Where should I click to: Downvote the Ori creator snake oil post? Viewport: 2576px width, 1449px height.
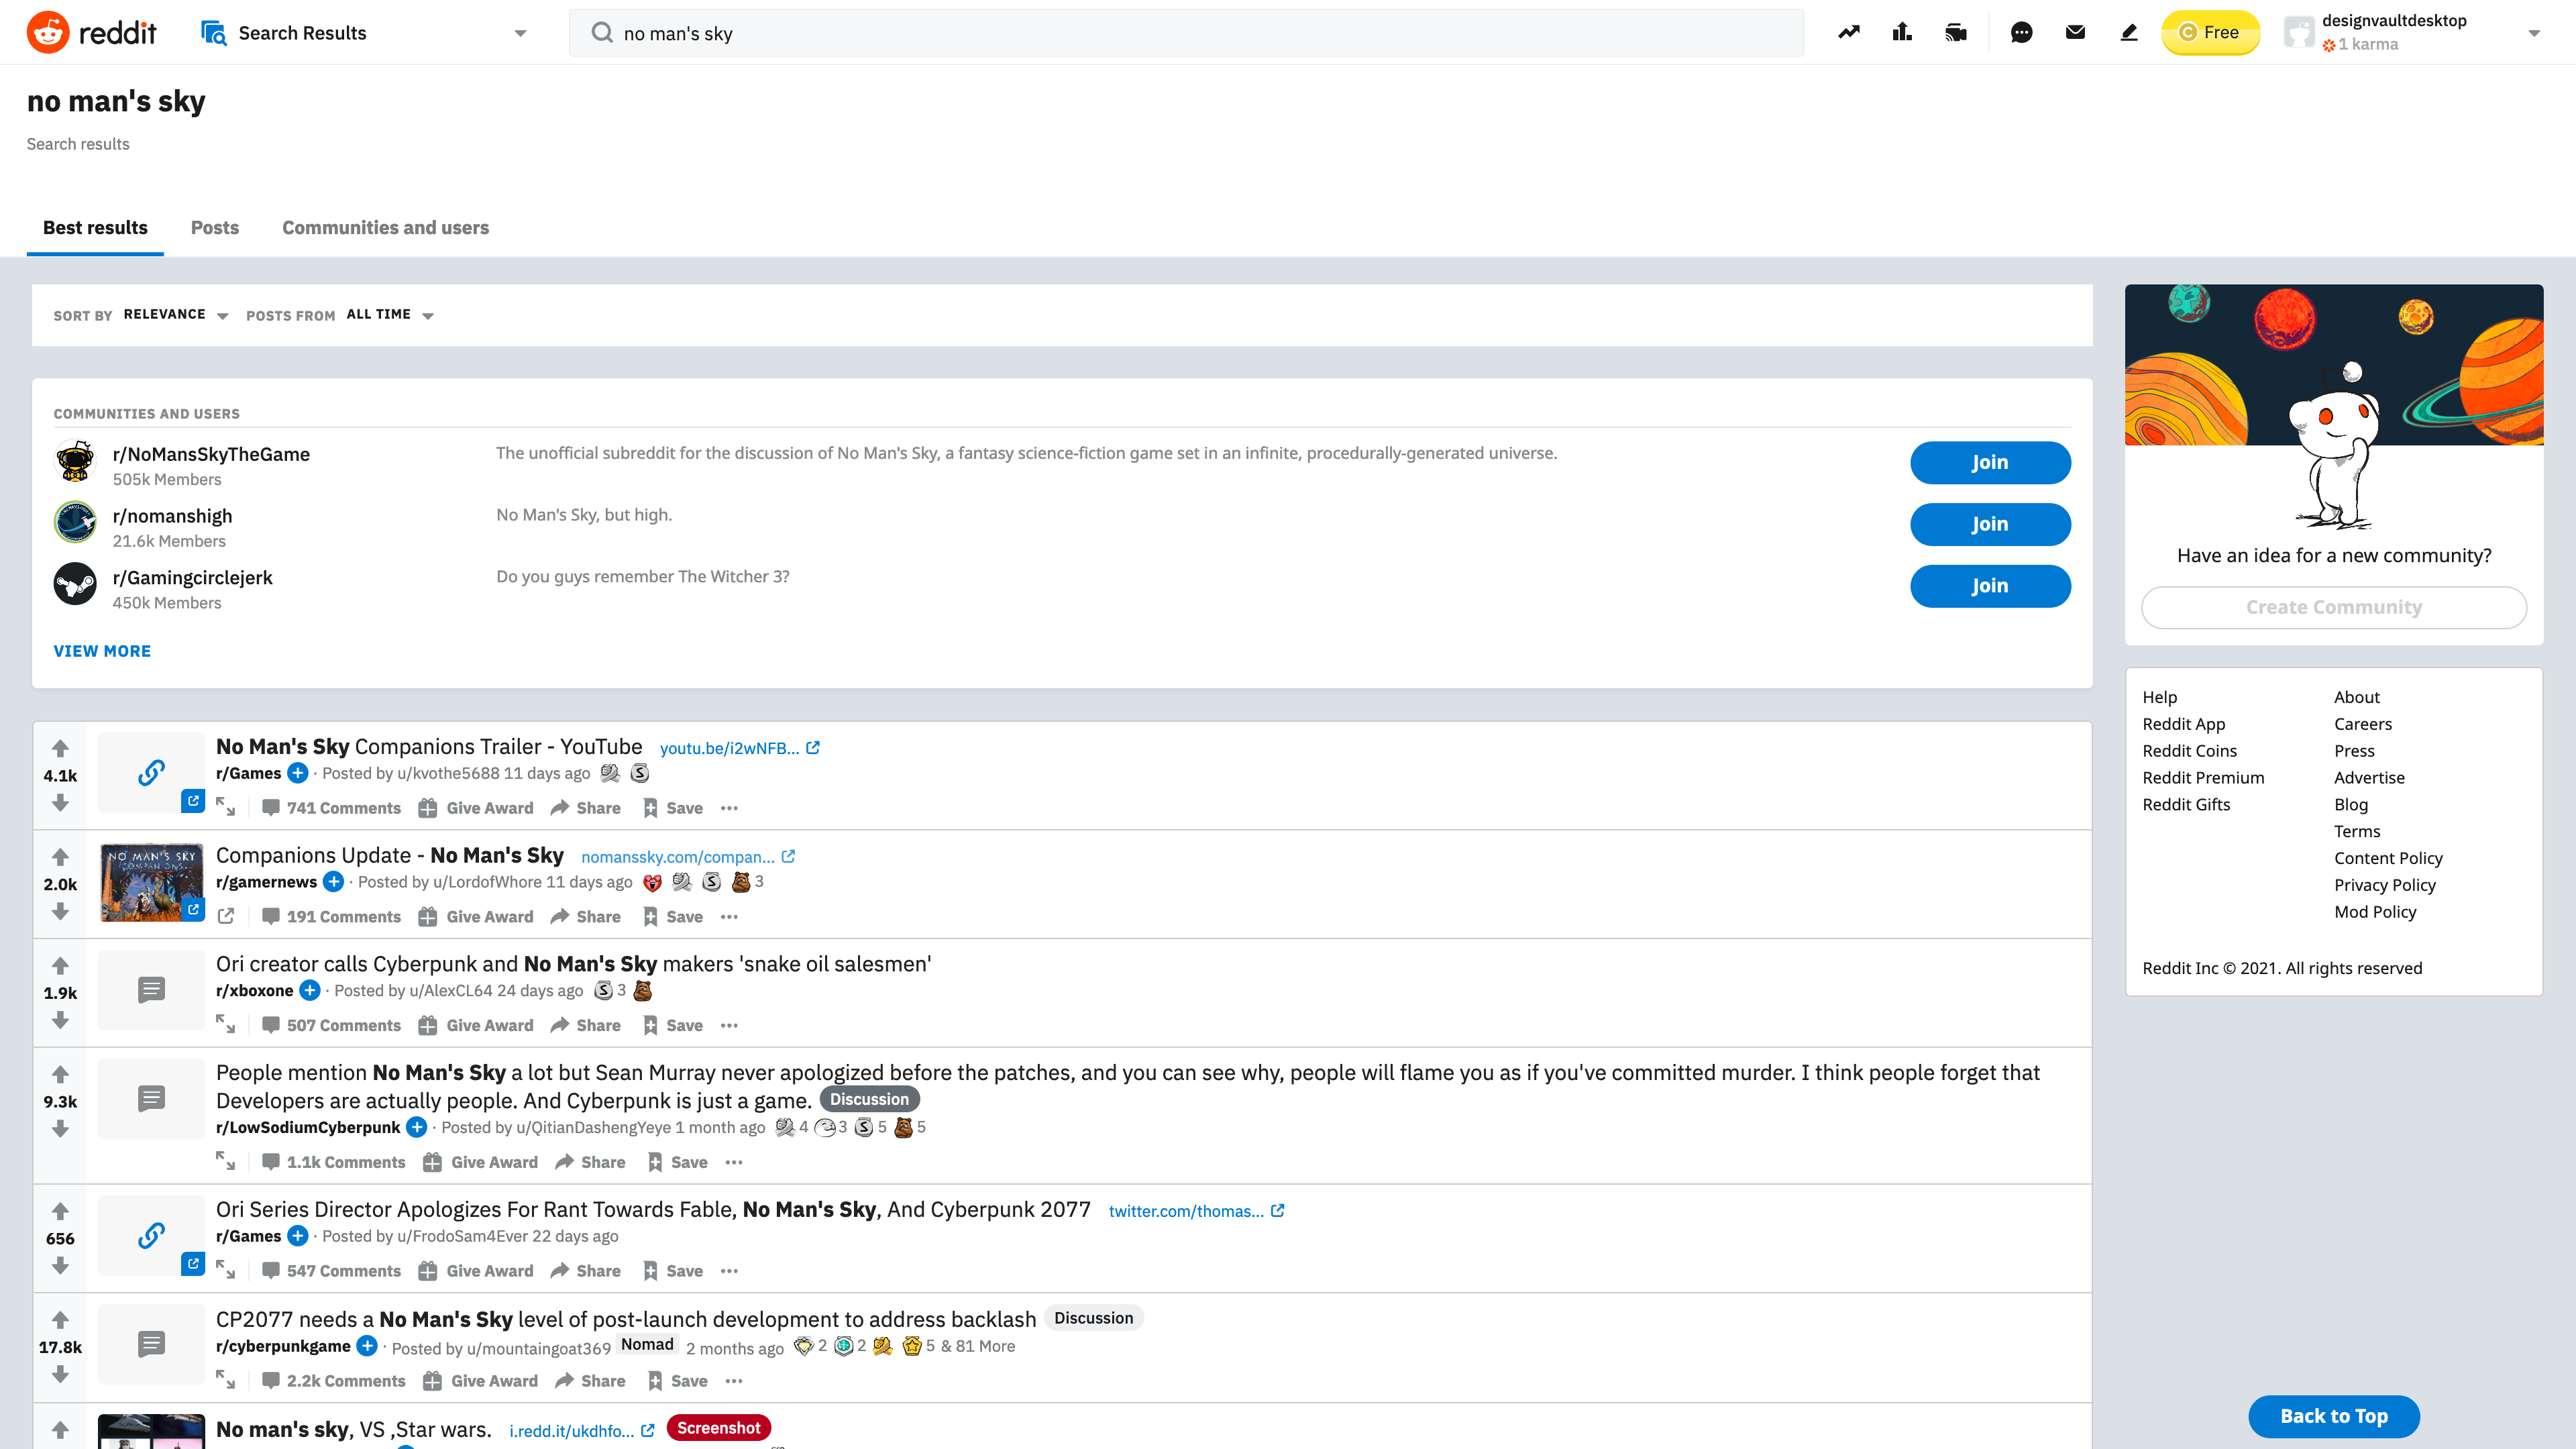60,1020
